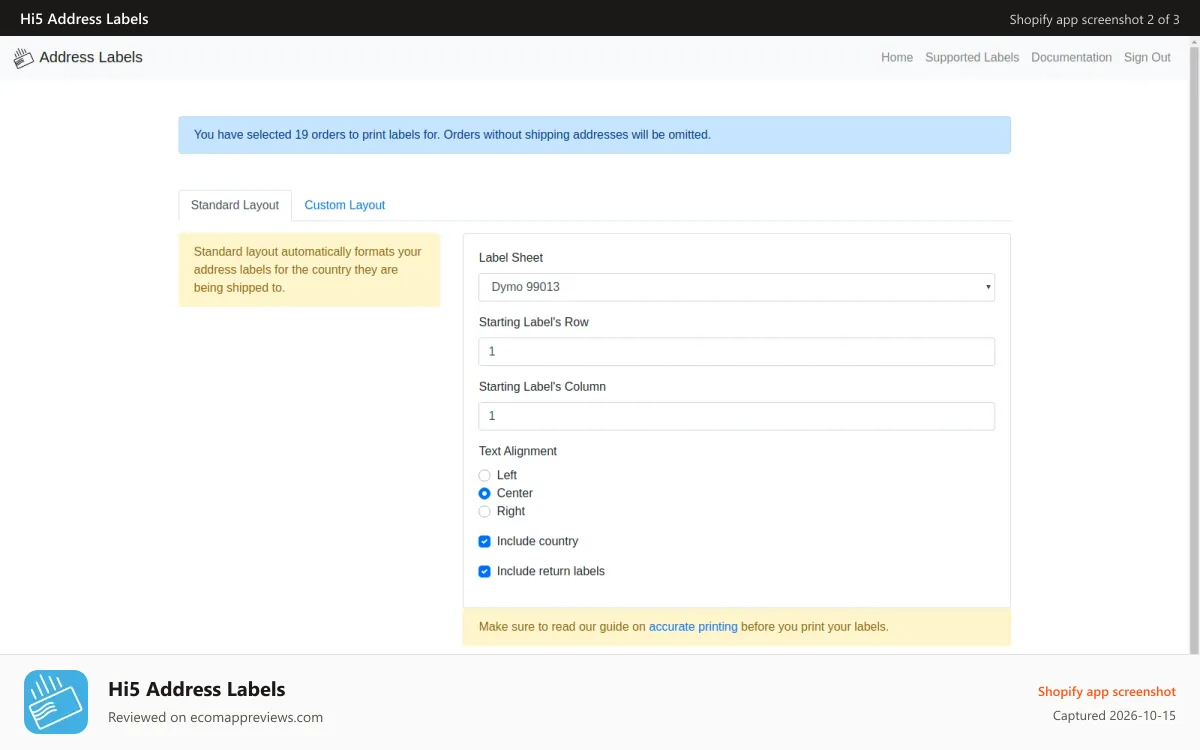Click the Starting Label's Row input field
The width and height of the screenshot is (1200, 750).
737,352
